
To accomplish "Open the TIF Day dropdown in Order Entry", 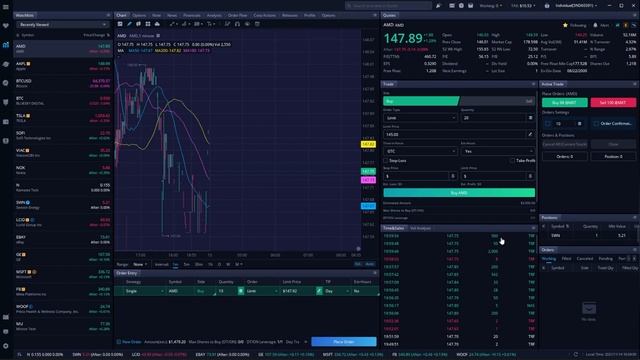I will 337,291.
